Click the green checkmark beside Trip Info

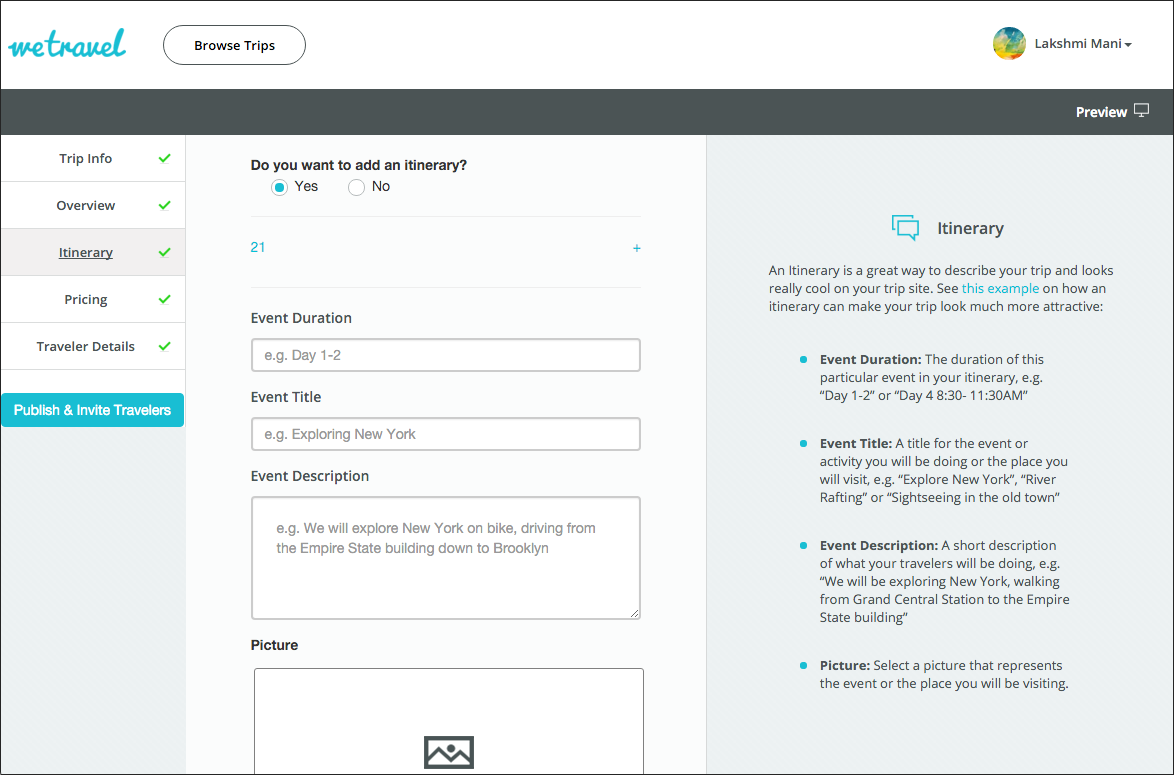pyautogui.click(x=164, y=158)
